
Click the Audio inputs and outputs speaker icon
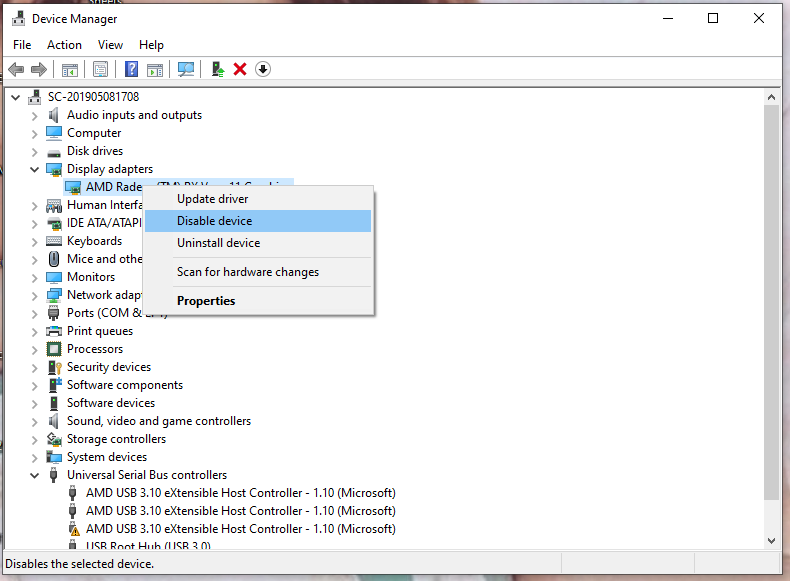point(53,115)
